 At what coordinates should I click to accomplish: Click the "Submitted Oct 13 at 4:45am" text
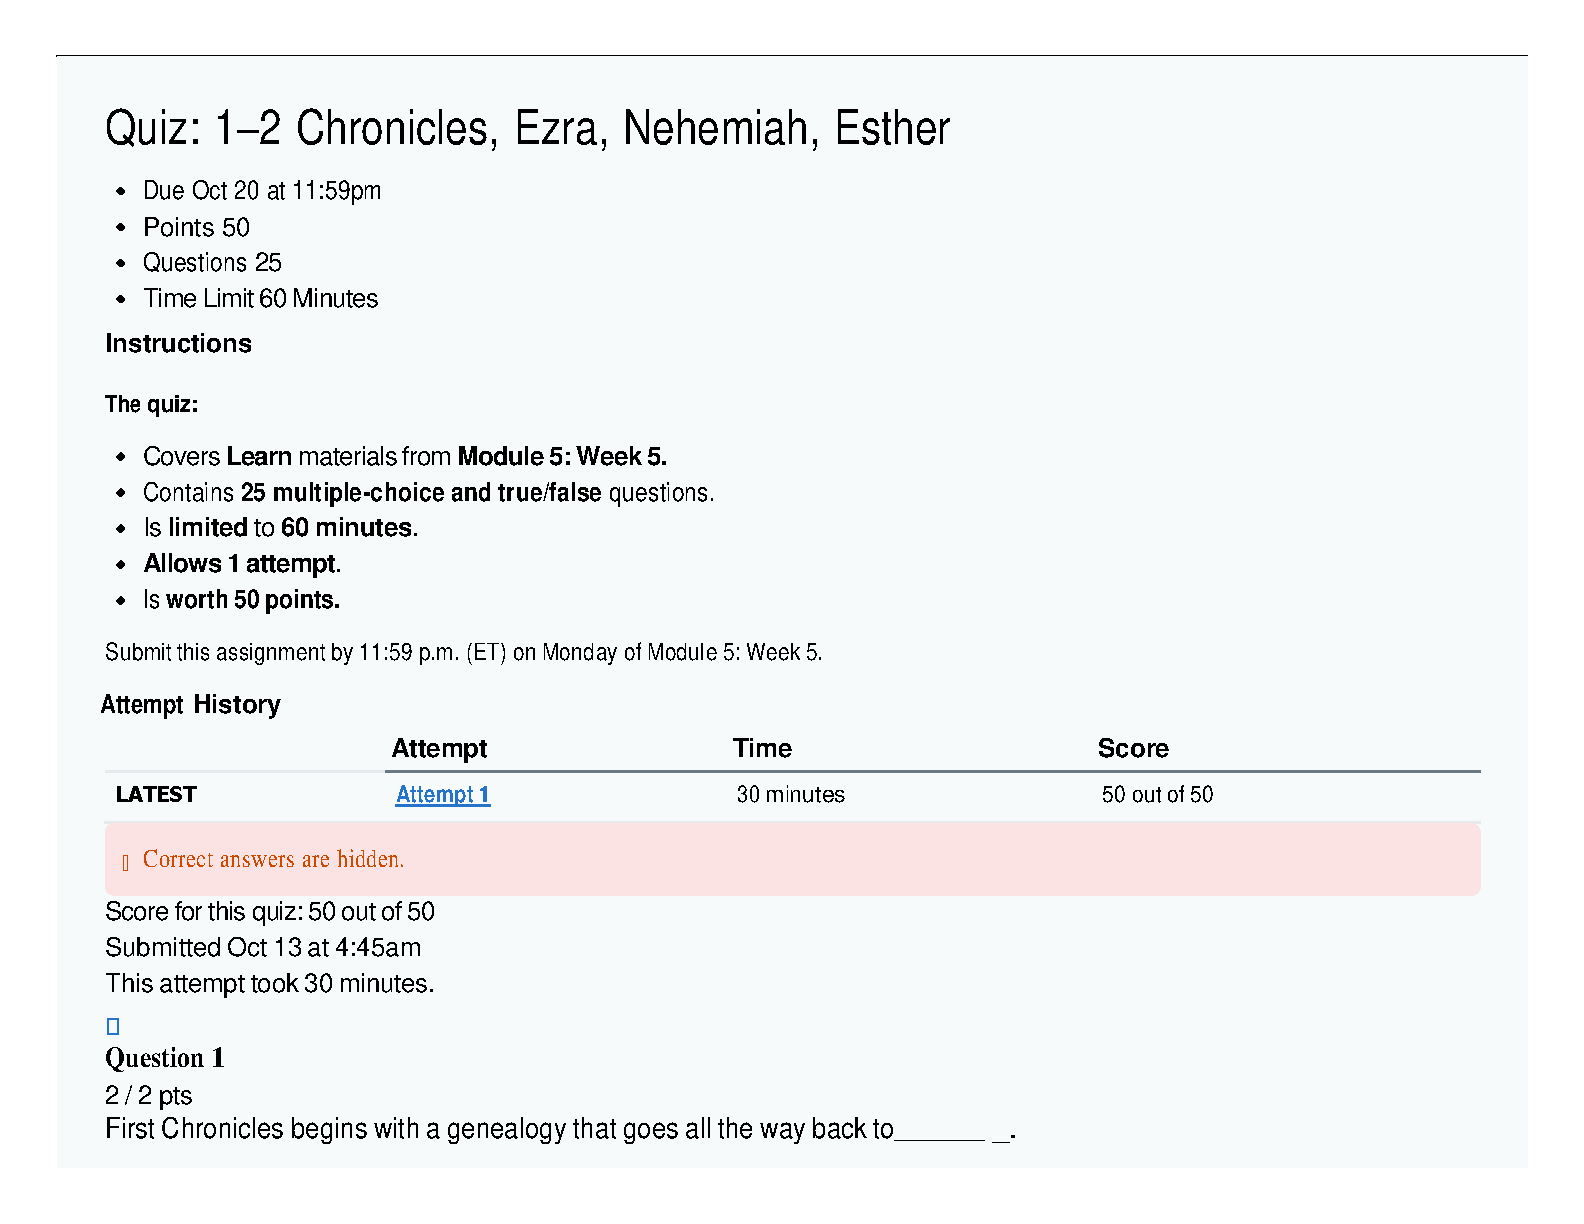263,948
